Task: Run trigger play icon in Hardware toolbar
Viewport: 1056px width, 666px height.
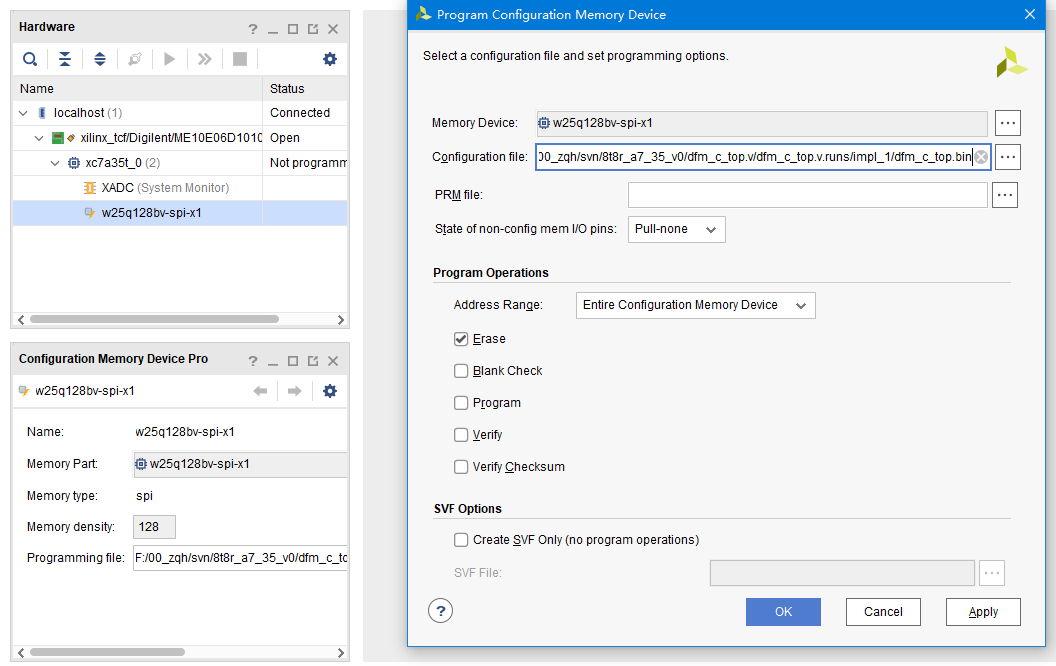Action: (x=170, y=59)
